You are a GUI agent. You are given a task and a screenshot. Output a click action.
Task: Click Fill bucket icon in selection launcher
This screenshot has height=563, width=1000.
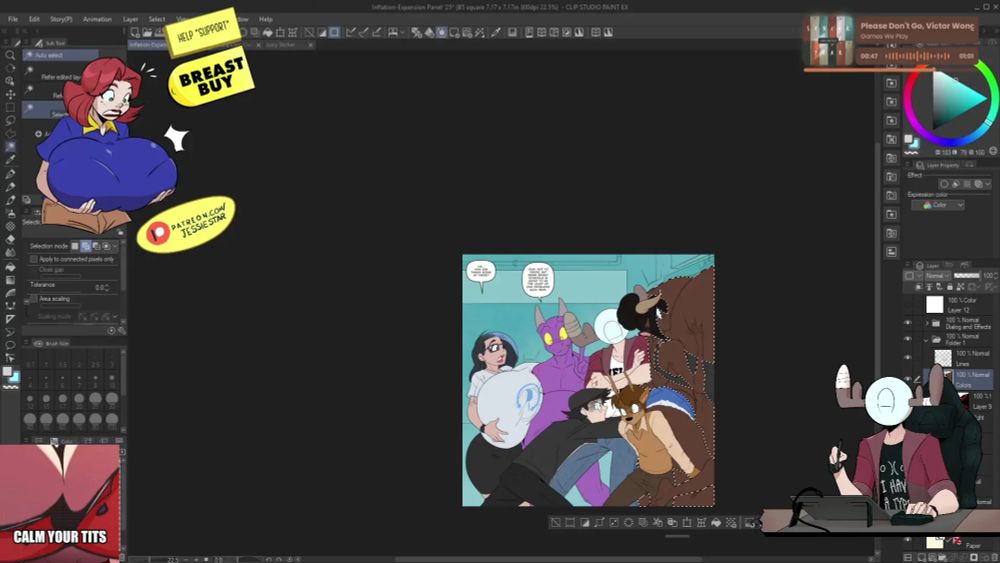coord(716,522)
